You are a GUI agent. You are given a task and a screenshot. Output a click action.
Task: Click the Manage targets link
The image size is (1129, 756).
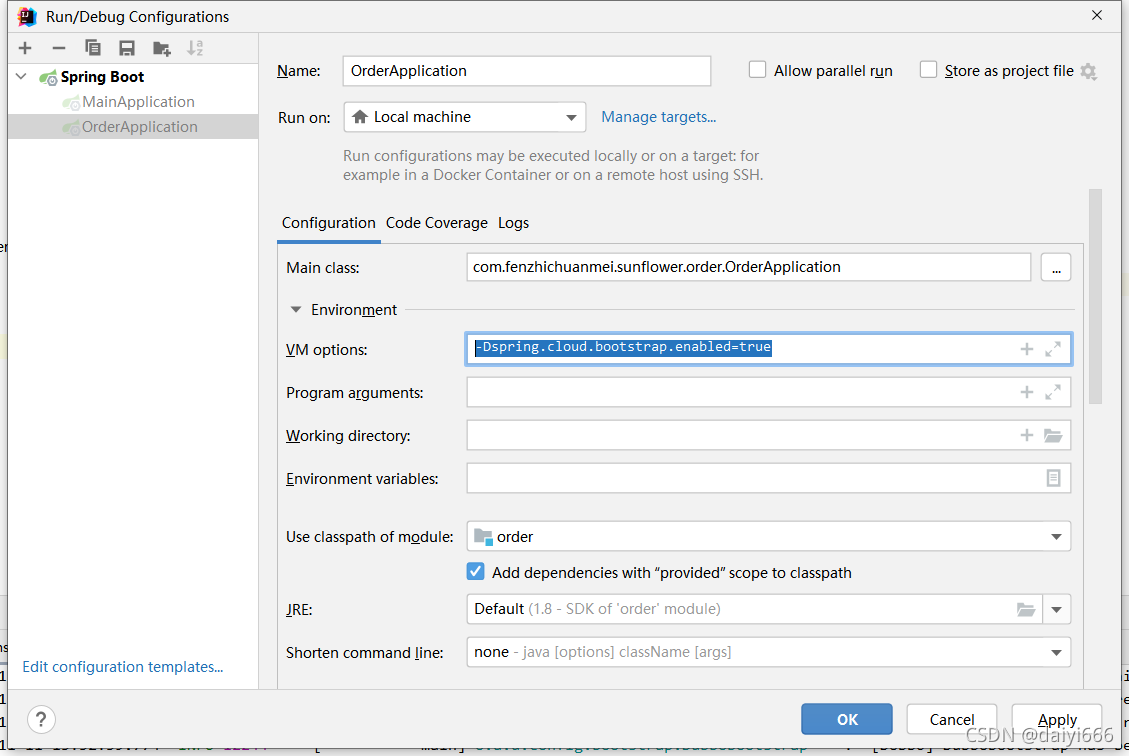click(659, 117)
